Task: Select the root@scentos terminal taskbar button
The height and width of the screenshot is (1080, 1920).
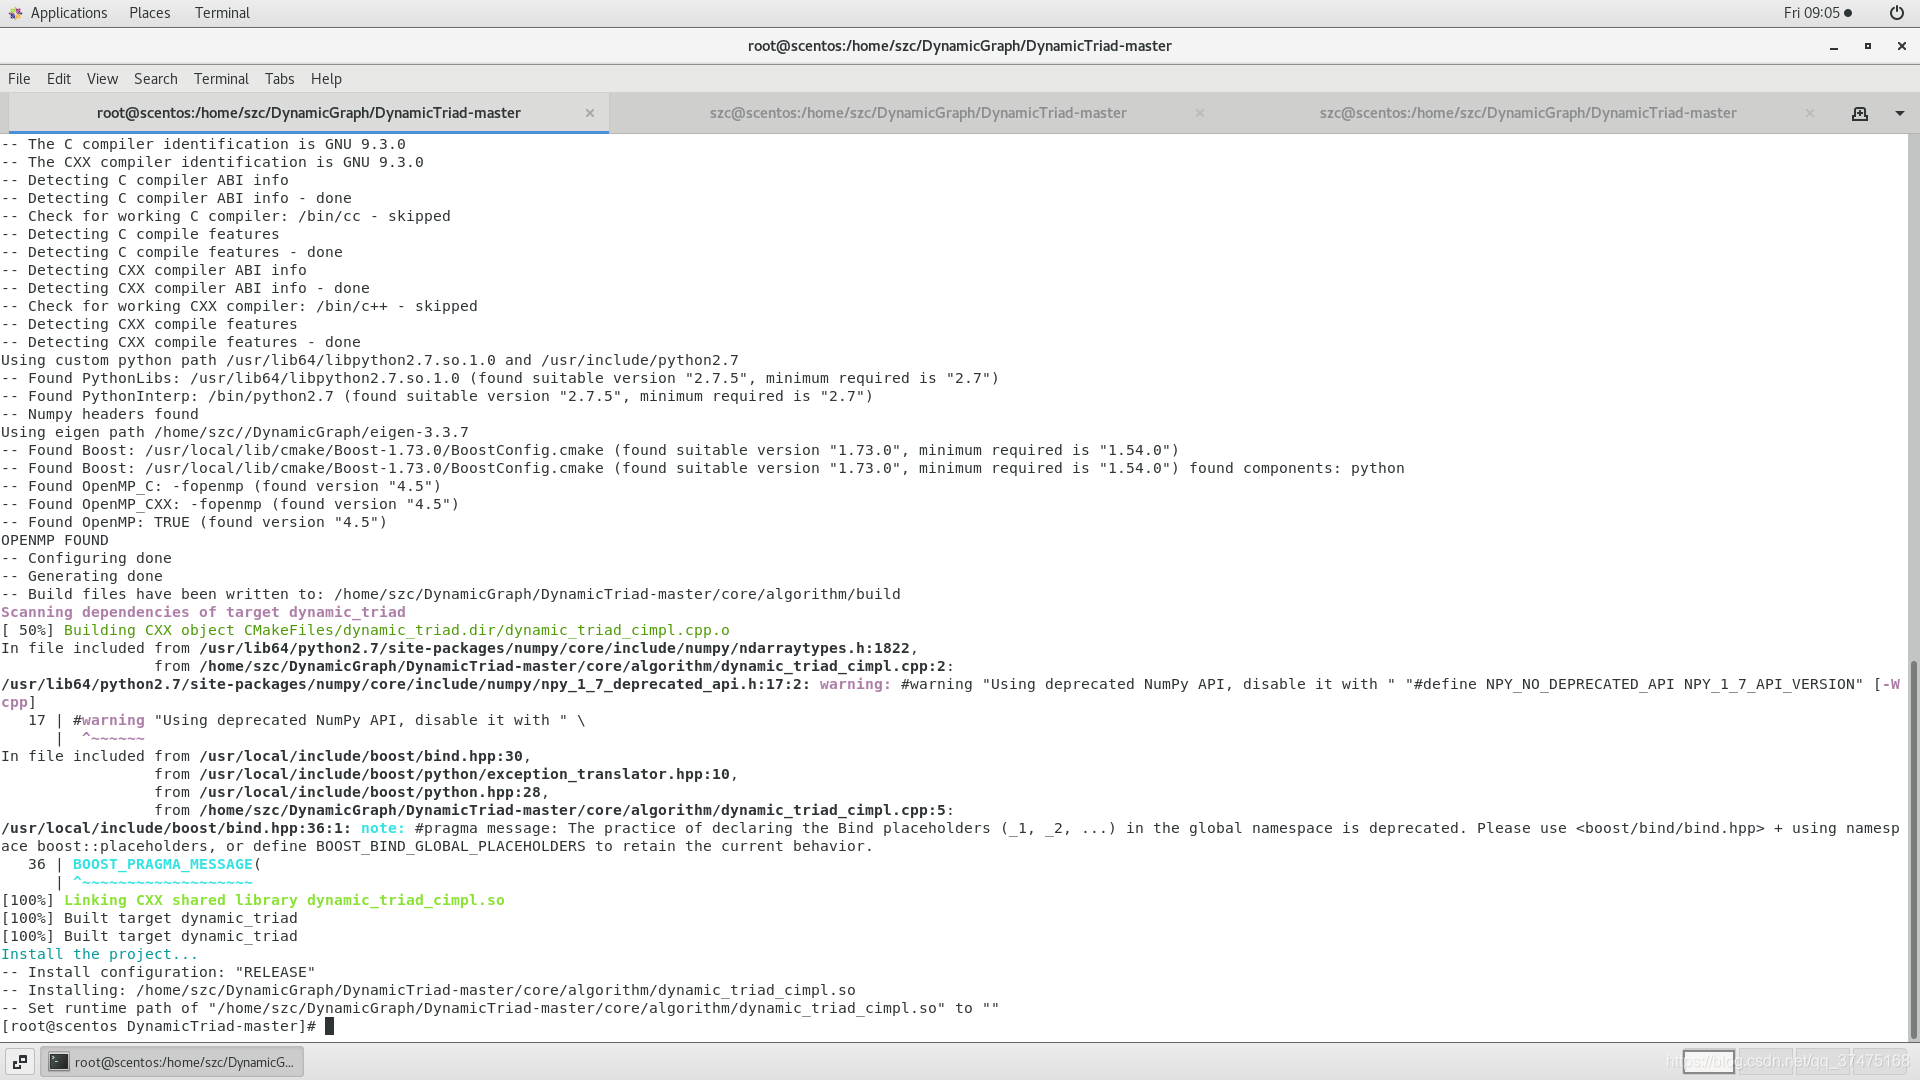Action: pos(172,1062)
